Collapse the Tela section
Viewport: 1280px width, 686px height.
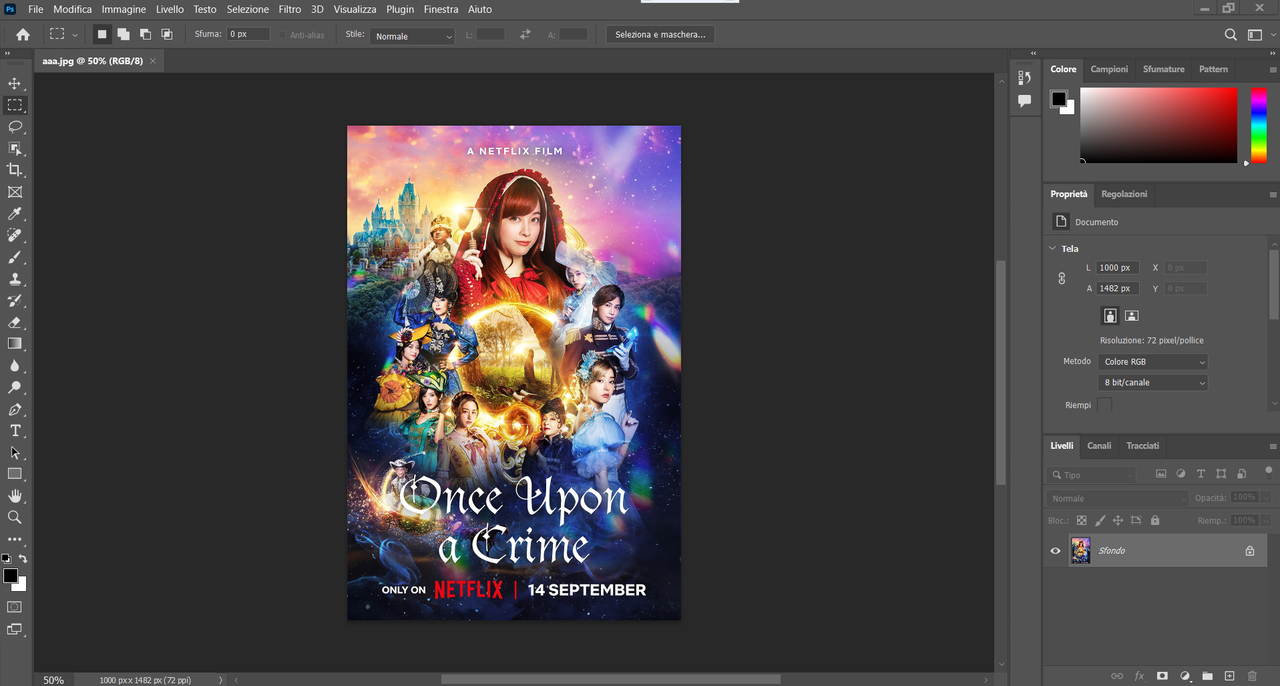[x=1052, y=248]
